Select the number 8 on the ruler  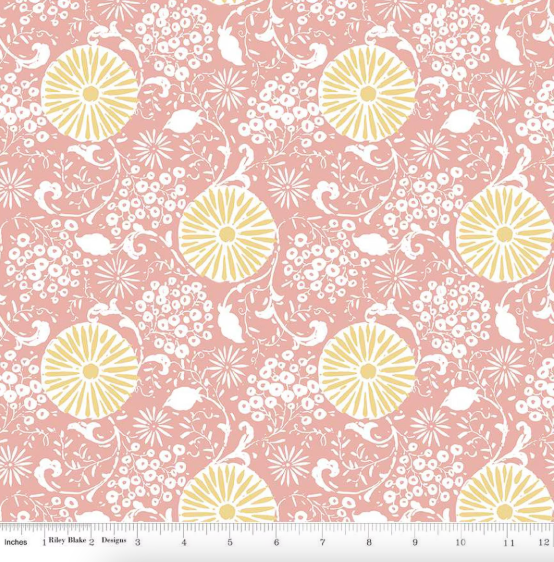point(369,542)
